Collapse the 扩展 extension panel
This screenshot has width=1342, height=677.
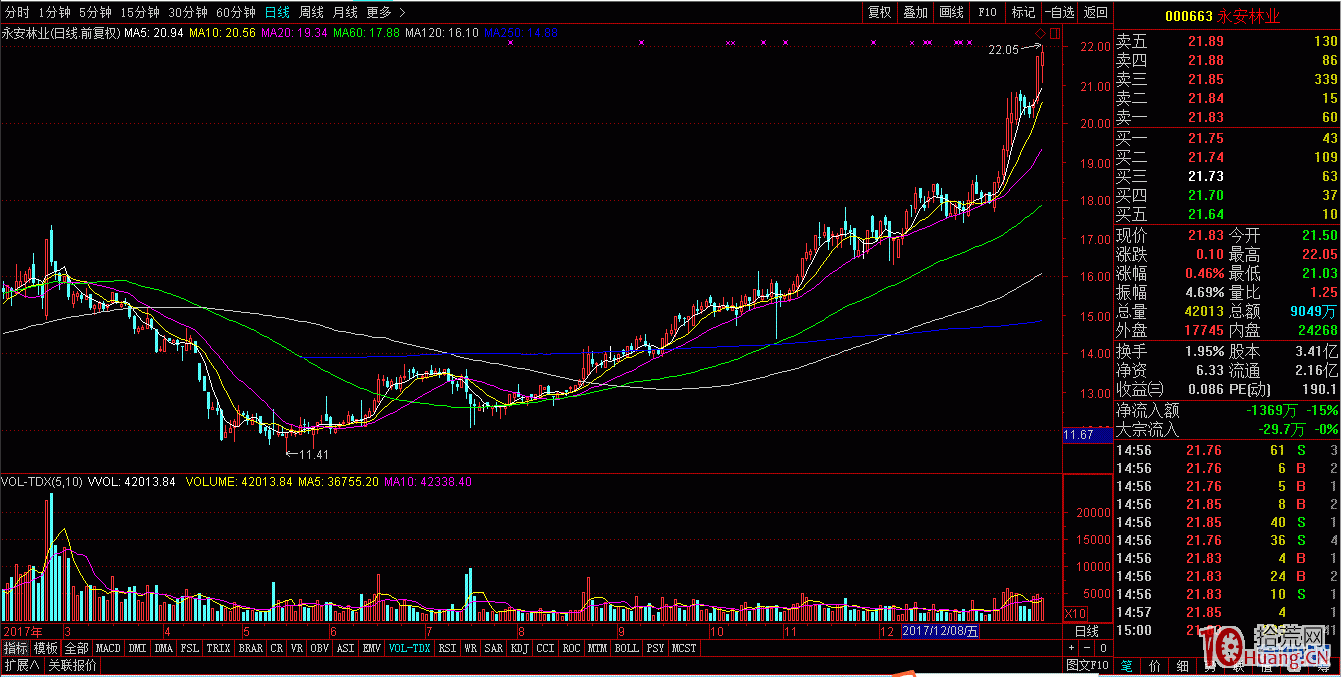coord(21,665)
